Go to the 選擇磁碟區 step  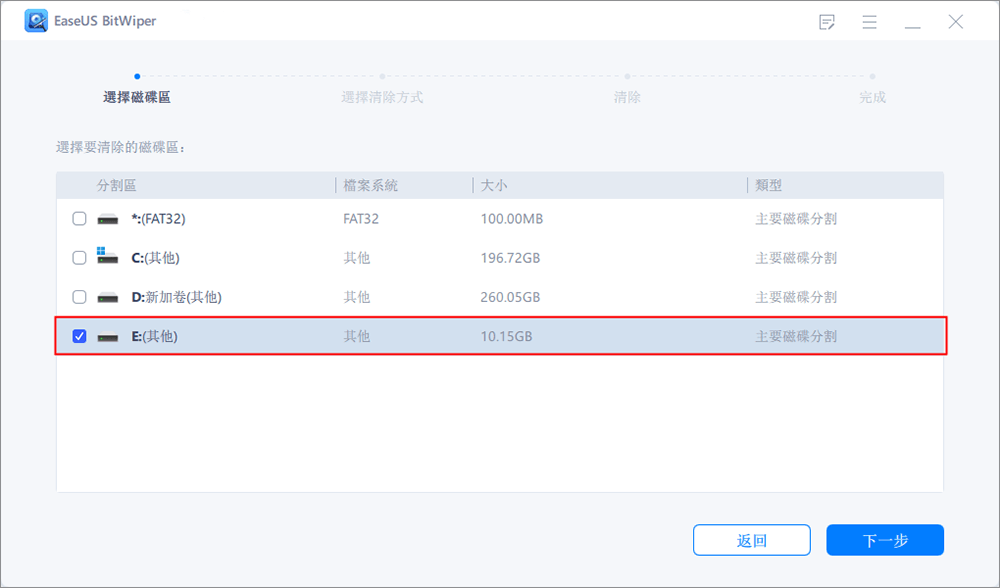(137, 97)
